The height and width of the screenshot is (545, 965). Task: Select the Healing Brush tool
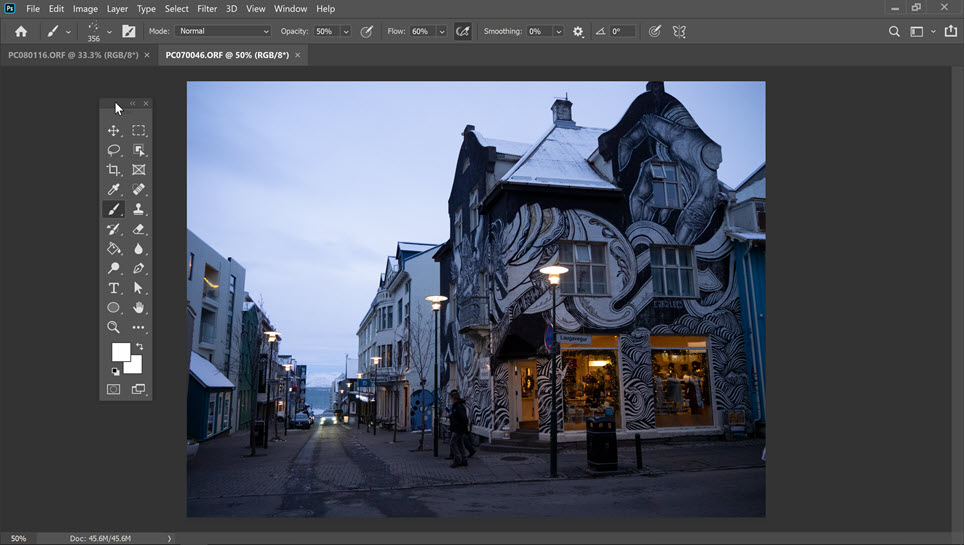(138, 189)
